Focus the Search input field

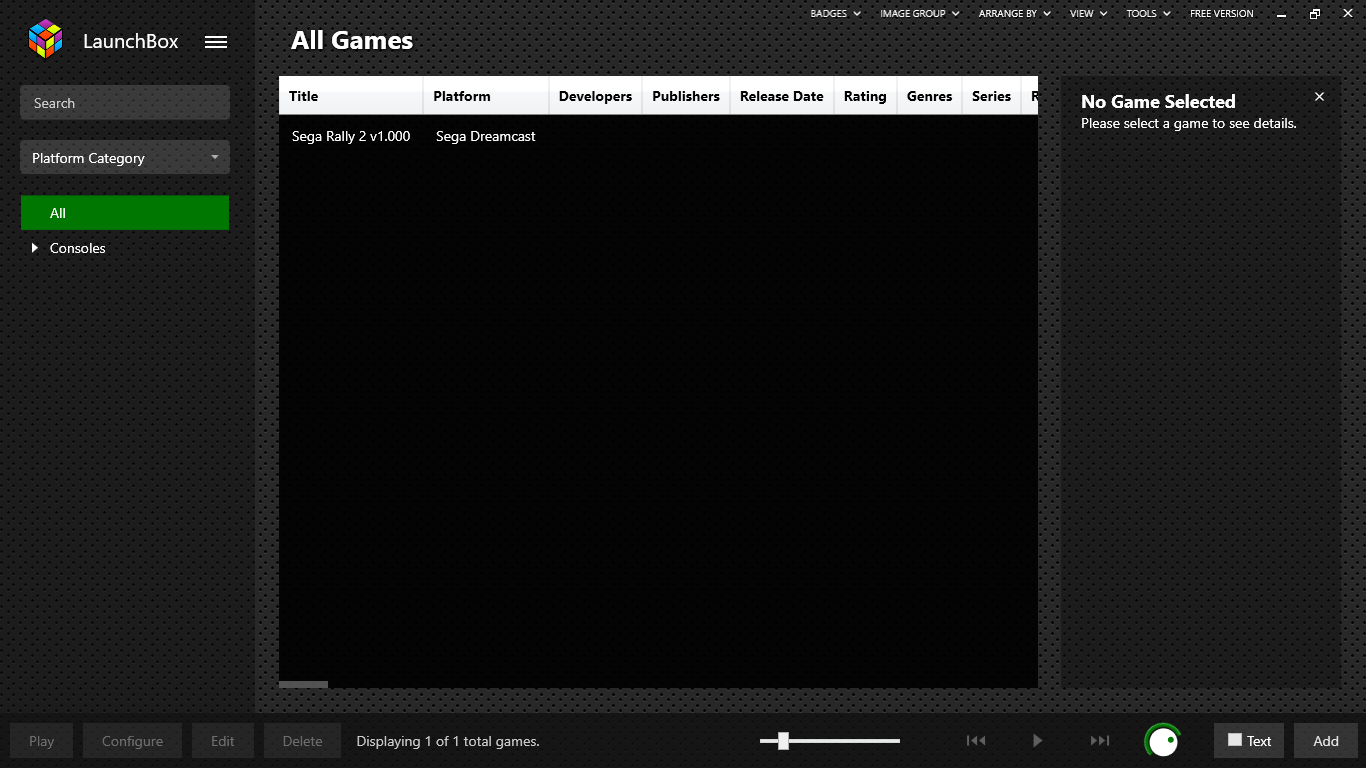(x=125, y=103)
